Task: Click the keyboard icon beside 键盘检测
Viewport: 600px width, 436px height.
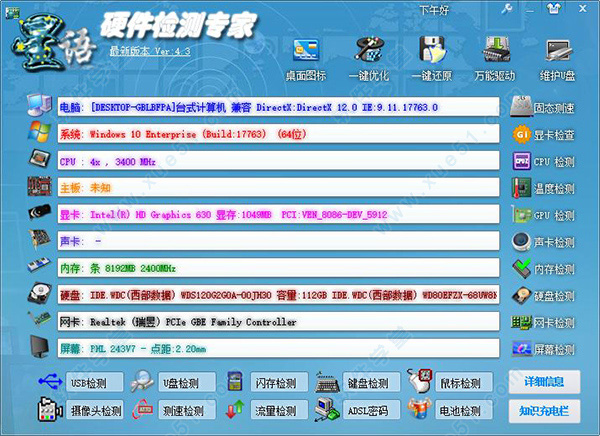Action: 327,382
